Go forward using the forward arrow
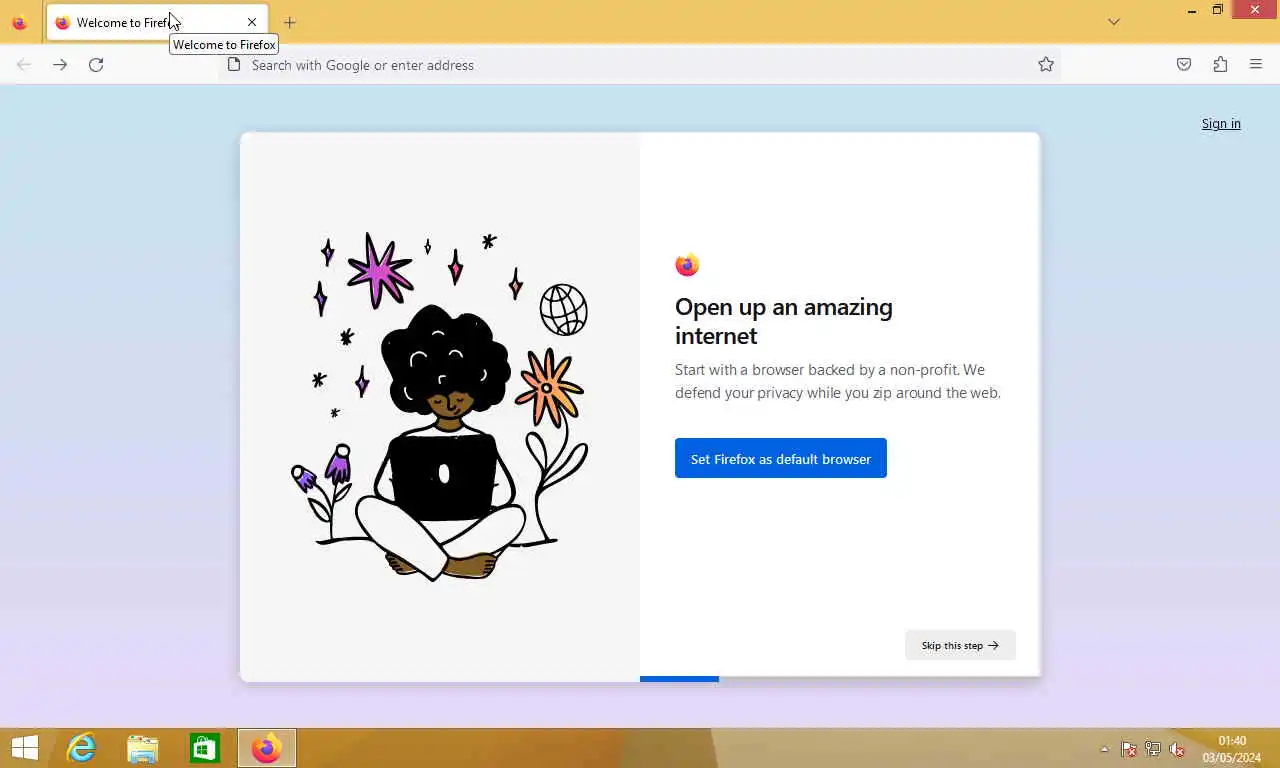This screenshot has height=768, width=1280. [x=60, y=65]
